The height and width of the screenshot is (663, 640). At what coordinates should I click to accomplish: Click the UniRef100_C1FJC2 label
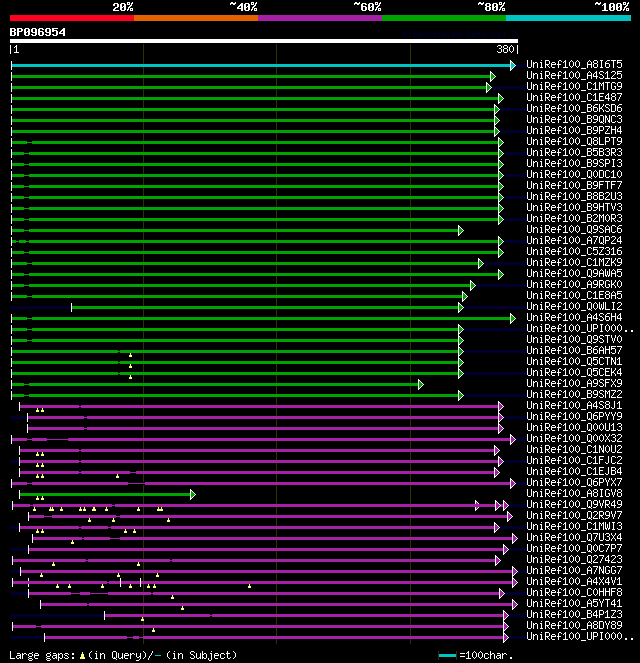(x=574, y=460)
